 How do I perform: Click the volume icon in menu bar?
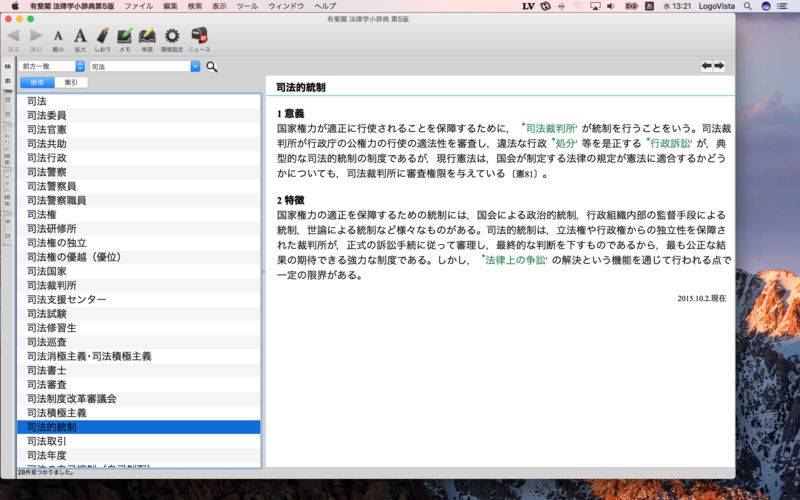pyautogui.click(x=611, y=6)
